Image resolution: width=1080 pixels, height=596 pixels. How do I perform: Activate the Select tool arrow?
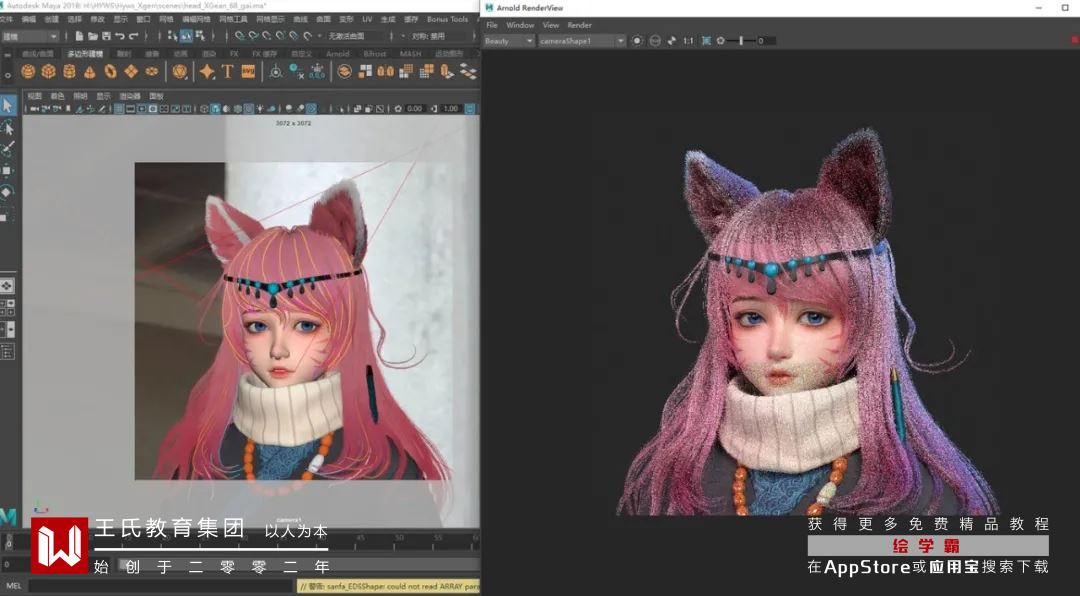click(x=7, y=105)
